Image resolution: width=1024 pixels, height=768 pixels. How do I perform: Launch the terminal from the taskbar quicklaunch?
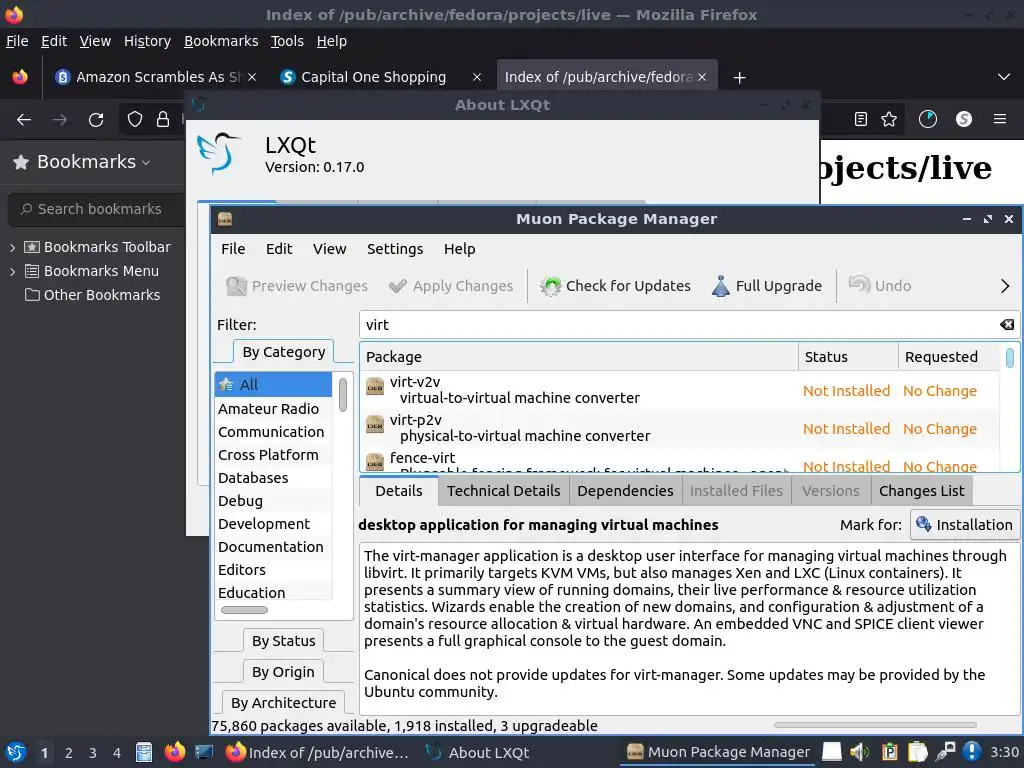[204, 752]
